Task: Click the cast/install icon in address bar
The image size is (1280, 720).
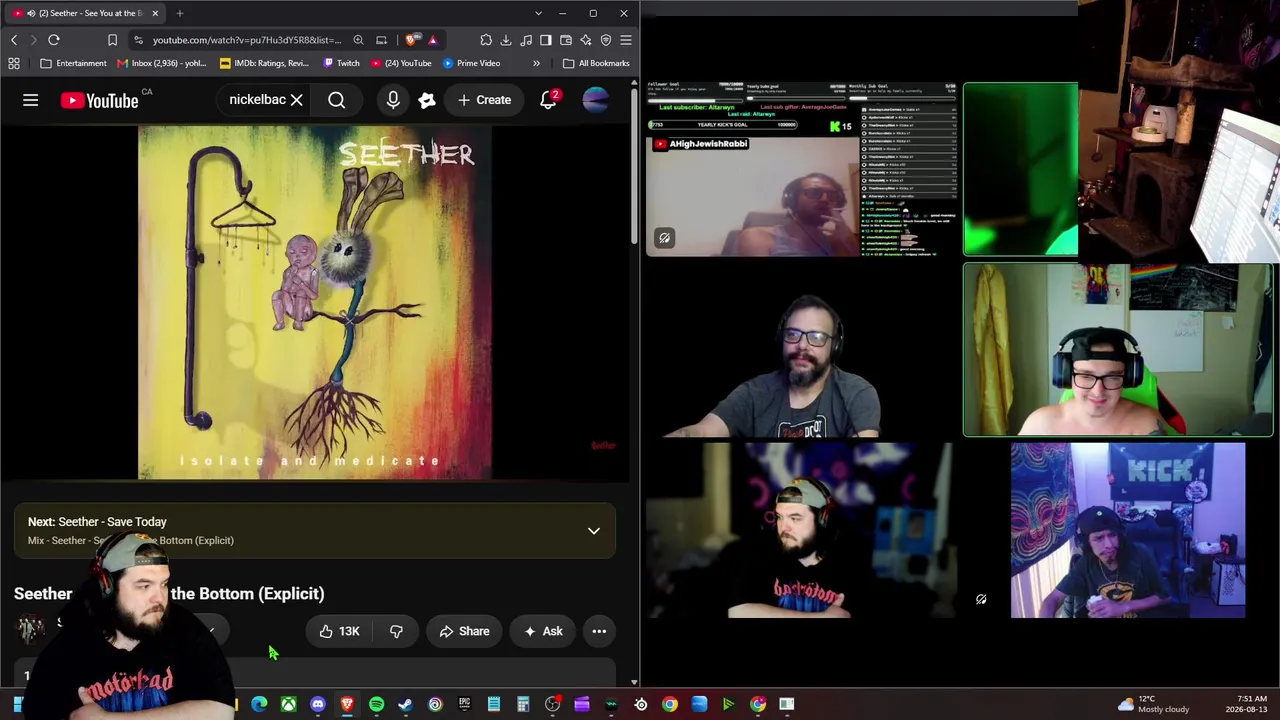Action: (381, 40)
